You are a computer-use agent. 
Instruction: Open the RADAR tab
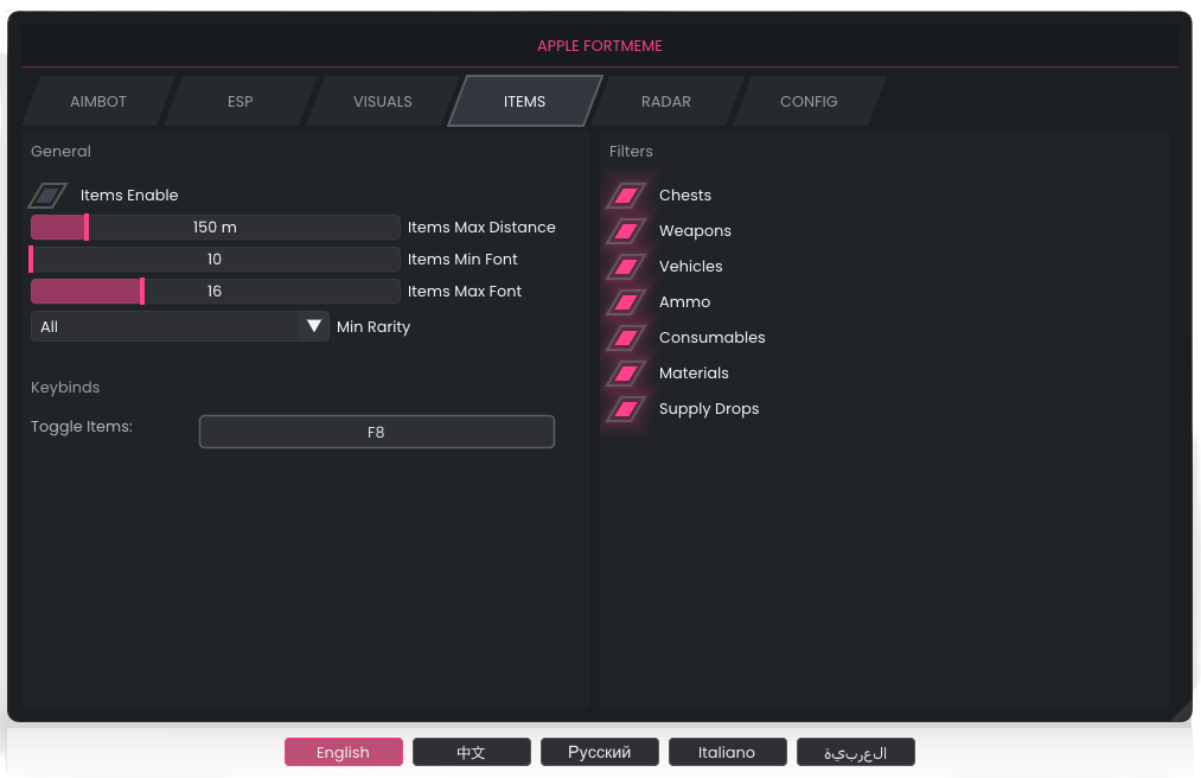click(666, 102)
